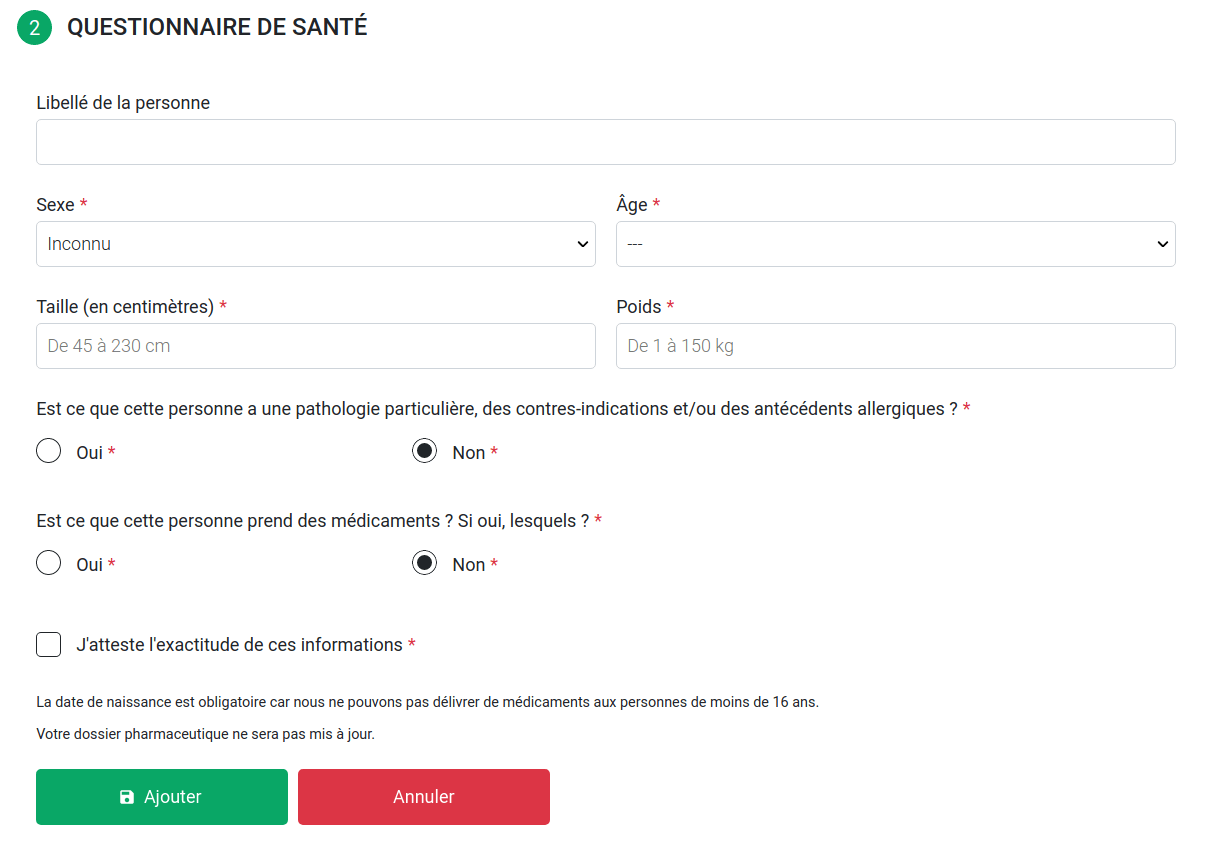1208x844 pixels.
Task: Click the "QUESTIONNAIRE DE SANTÉ" heading
Action: click(x=216, y=27)
